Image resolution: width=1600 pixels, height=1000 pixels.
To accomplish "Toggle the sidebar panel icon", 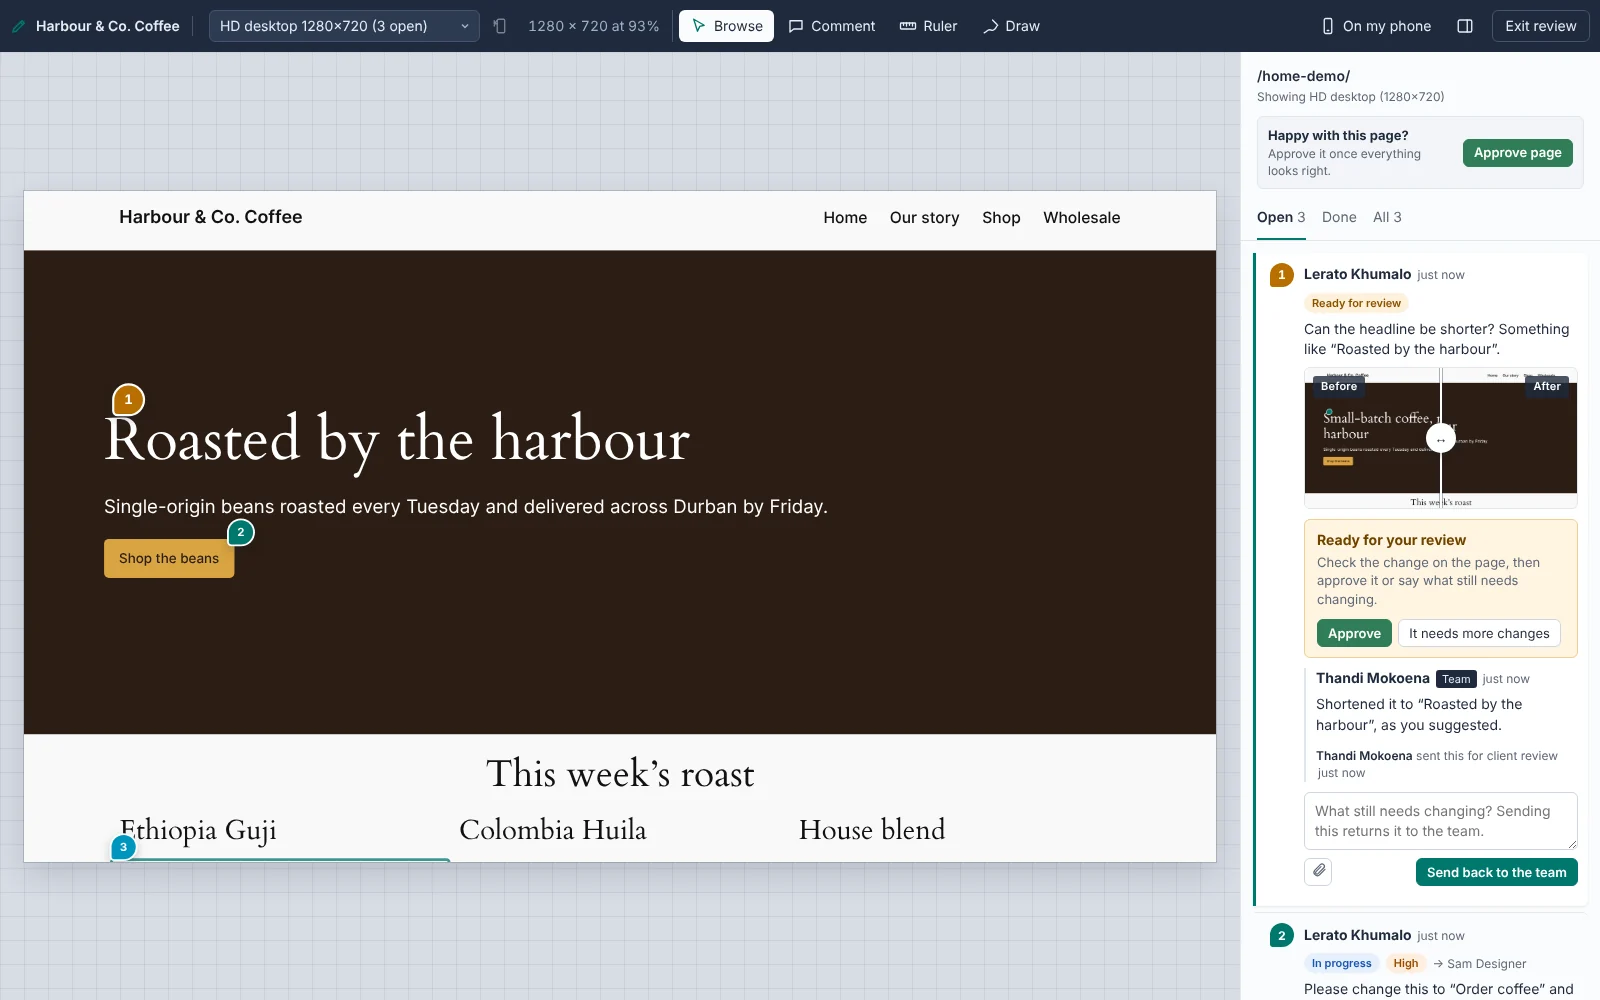I will [x=1465, y=26].
